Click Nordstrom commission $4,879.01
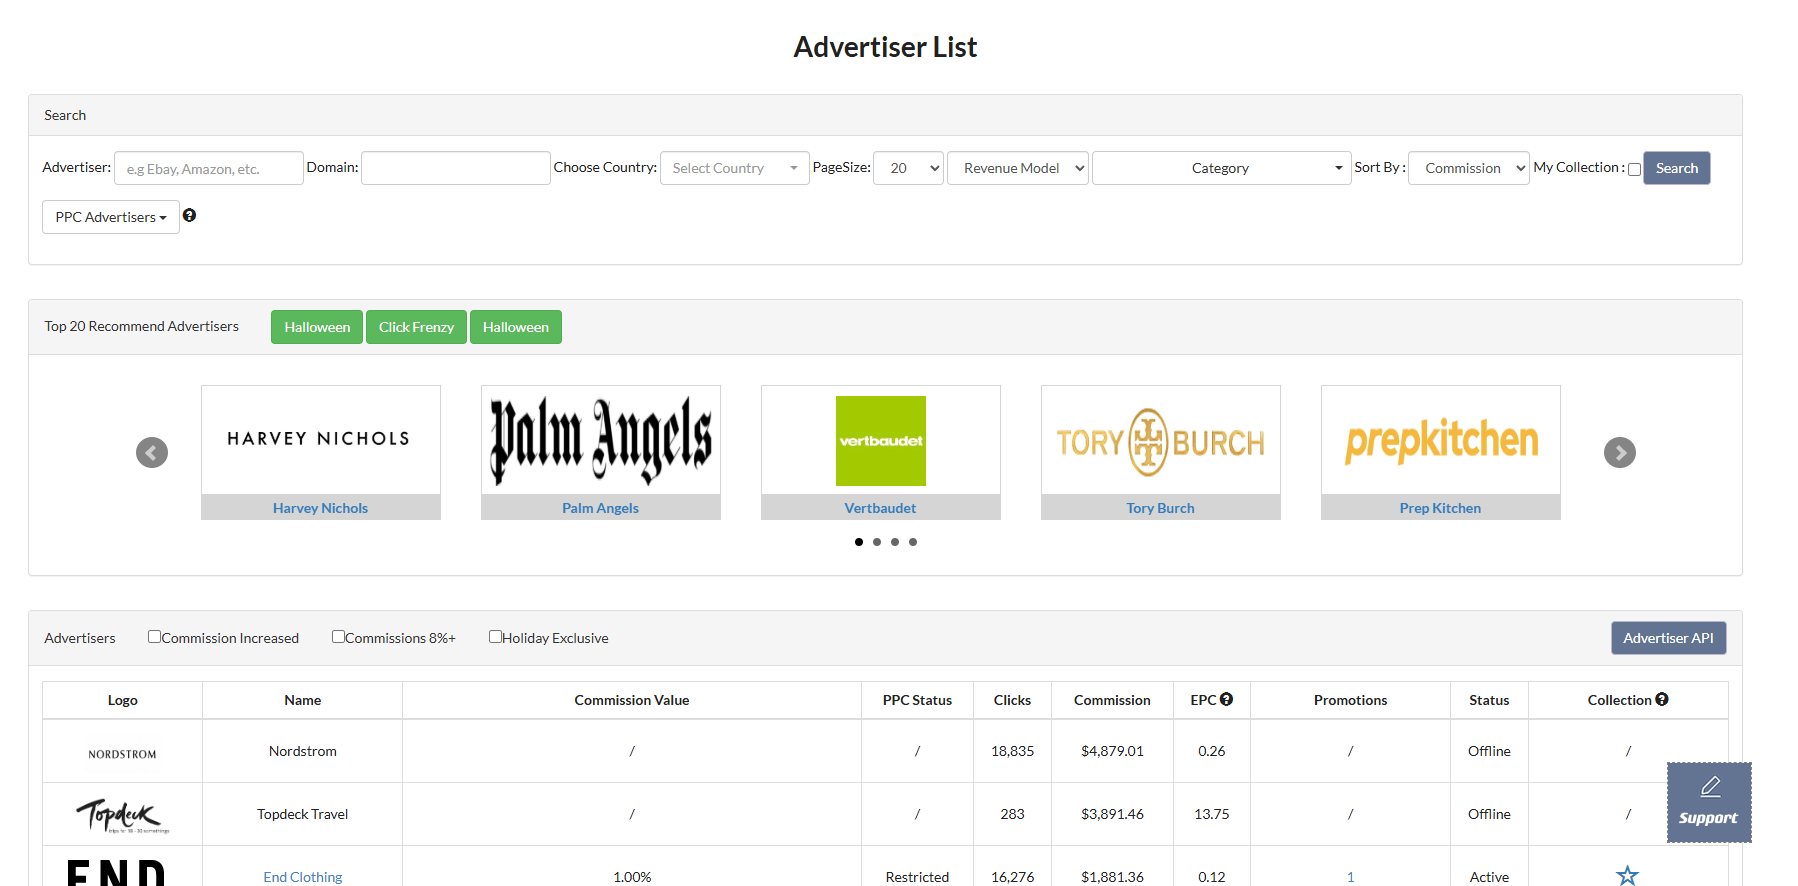This screenshot has width=1798, height=886. click(x=1112, y=751)
